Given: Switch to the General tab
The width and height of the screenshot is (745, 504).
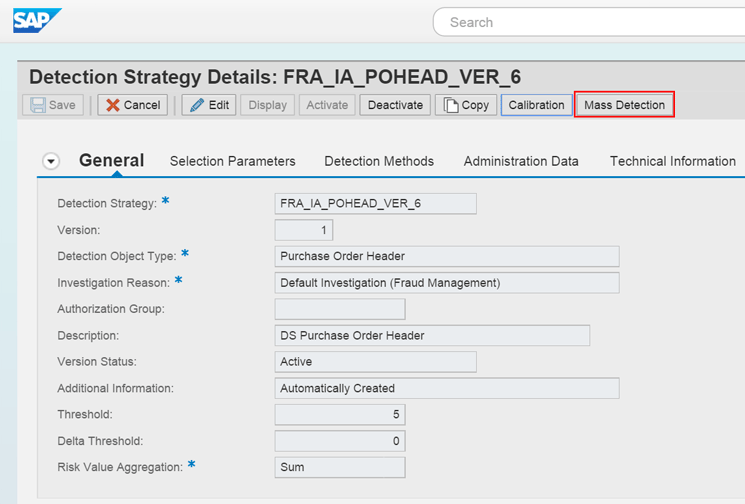Looking at the screenshot, I should point(112,161).
